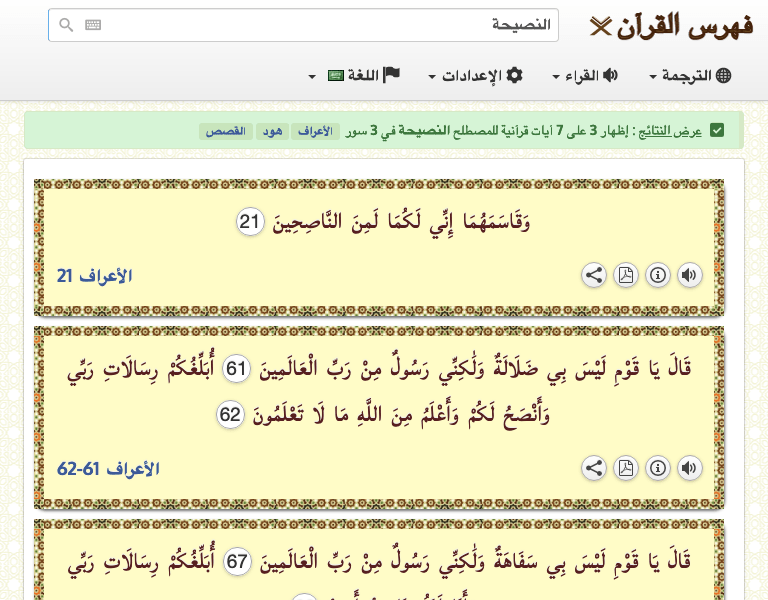
Task: Filter results by الأعراف surah tag
Action: pyautogui.click(x=315, y=131)
